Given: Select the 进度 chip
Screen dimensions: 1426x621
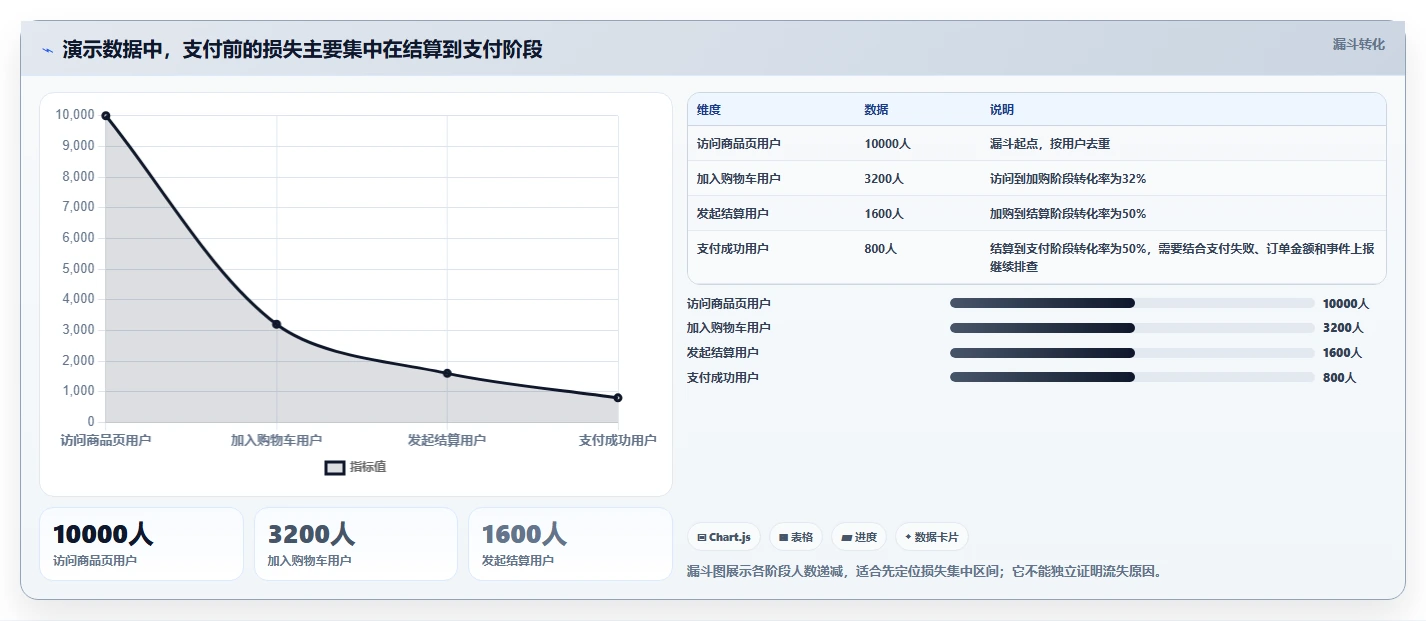Looking at the screenshot, I should [x=859, y=537].
